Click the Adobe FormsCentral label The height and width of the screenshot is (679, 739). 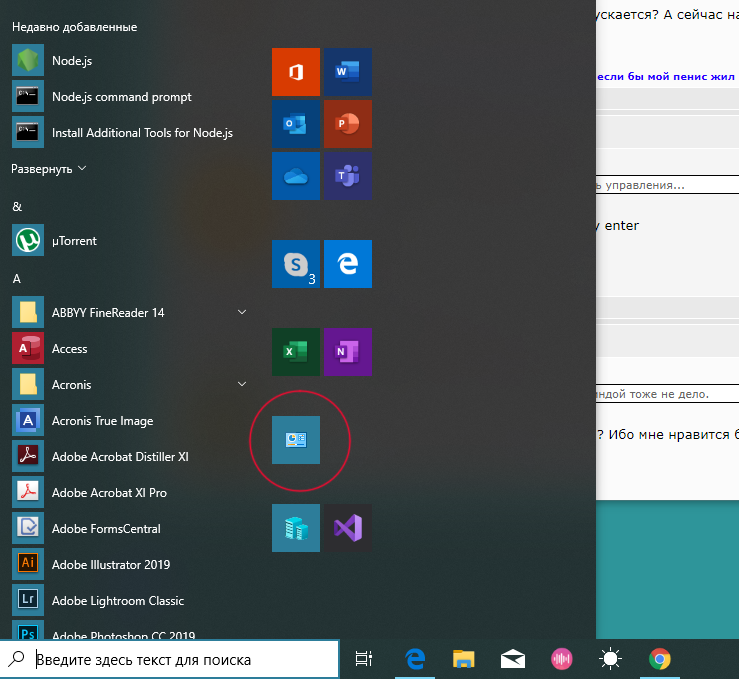click(x=106, y=529)
